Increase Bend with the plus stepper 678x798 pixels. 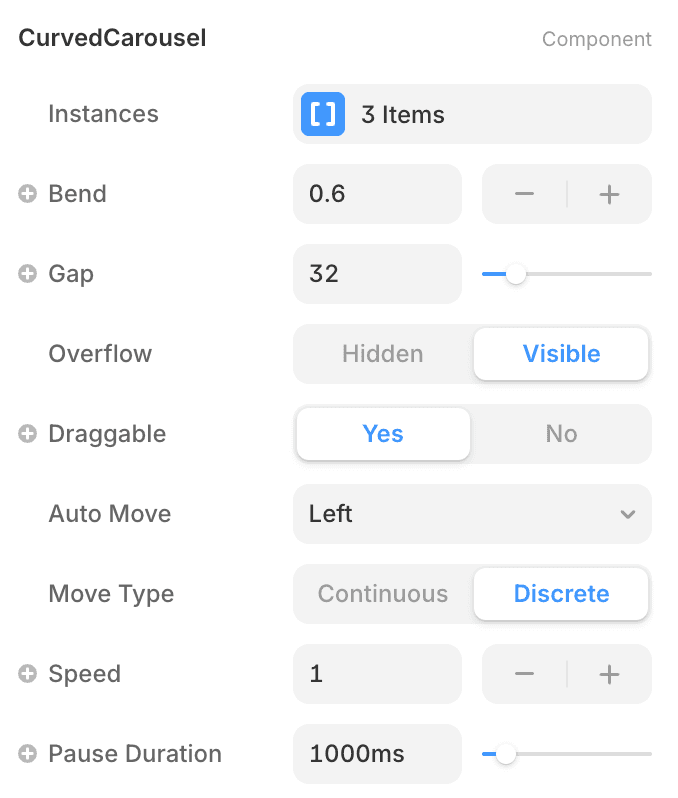click(609, 194)
